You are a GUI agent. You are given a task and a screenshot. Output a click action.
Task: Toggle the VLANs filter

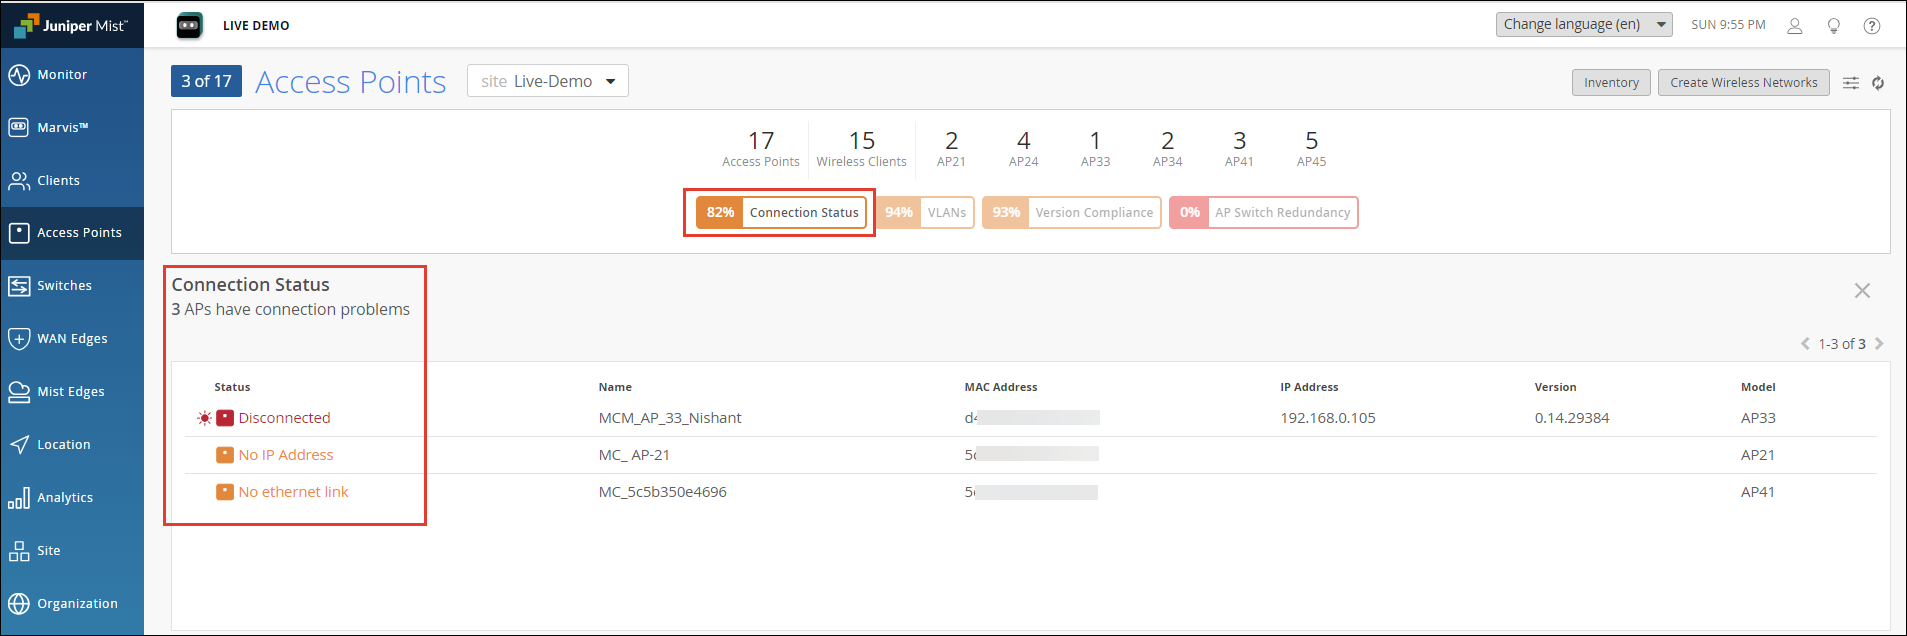(925, 213)
